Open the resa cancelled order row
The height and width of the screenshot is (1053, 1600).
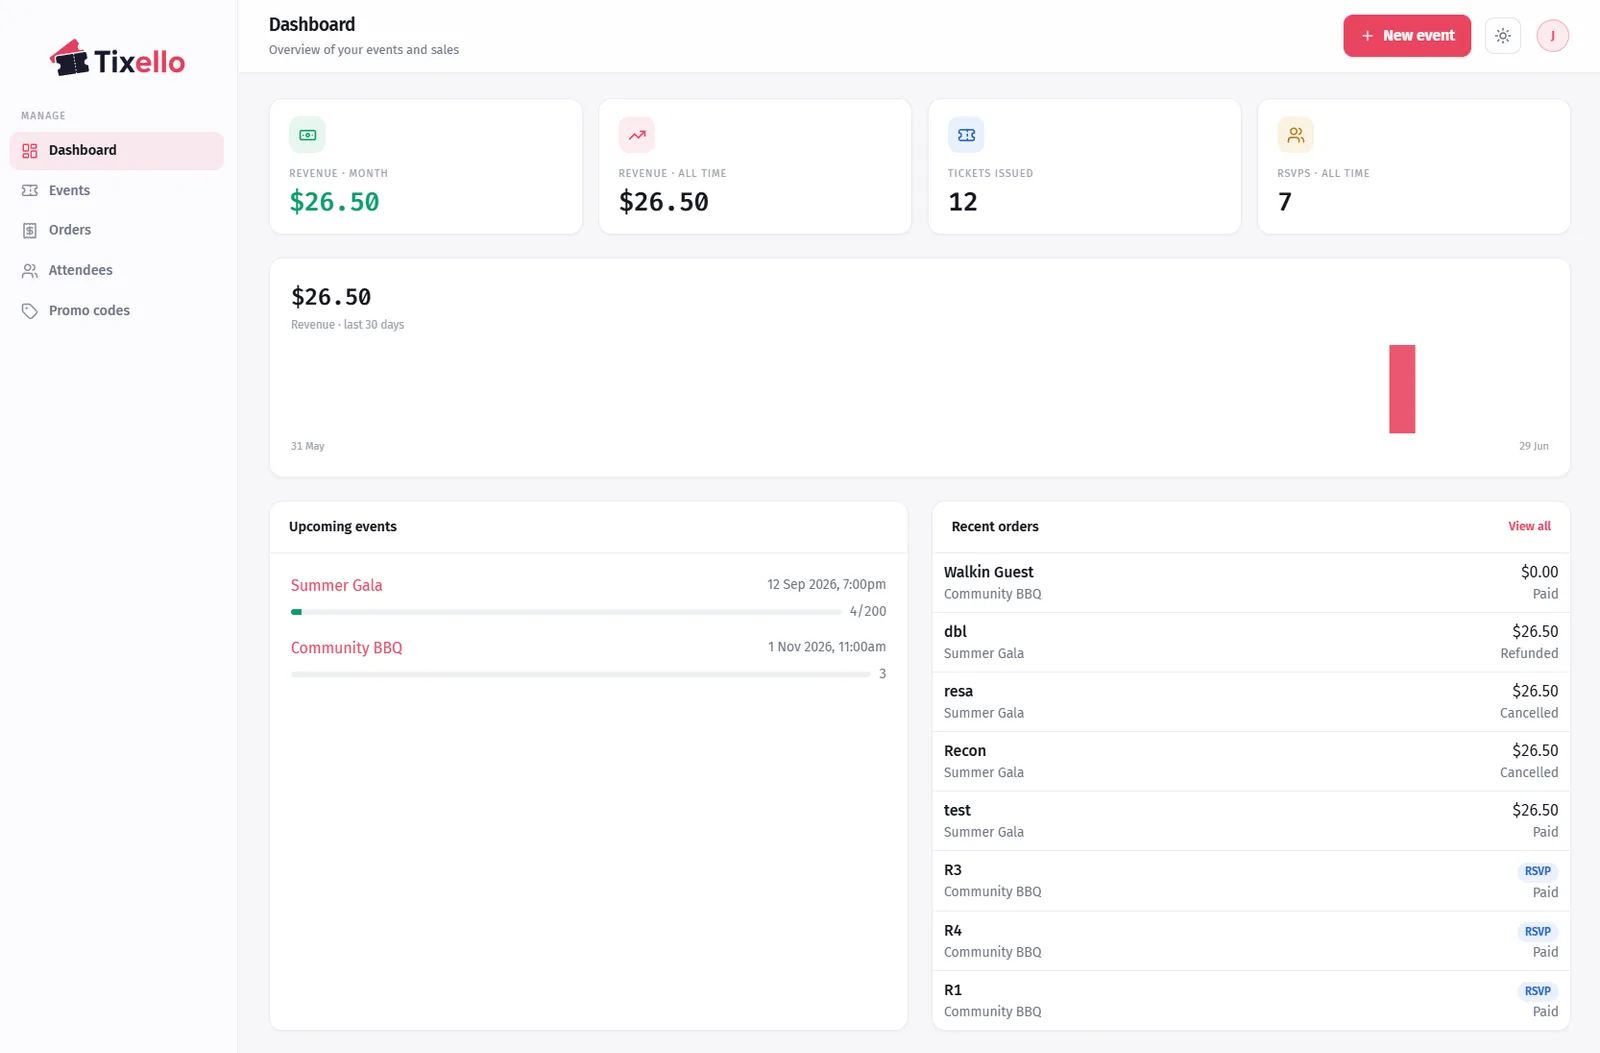tap(1251, 702)
